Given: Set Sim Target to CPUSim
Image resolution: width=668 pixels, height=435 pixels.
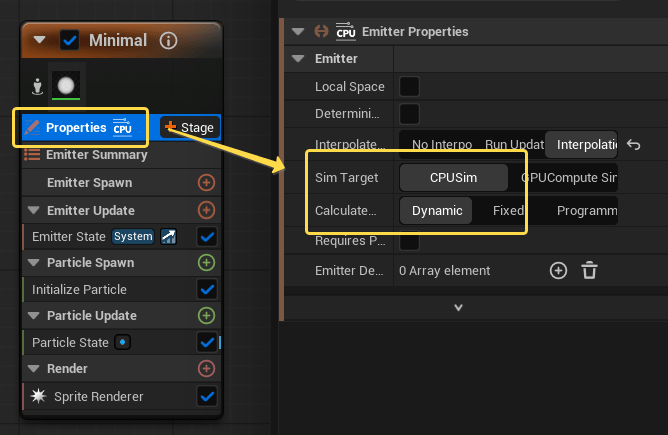Looking at the screenshot, I should pos(454,178).
